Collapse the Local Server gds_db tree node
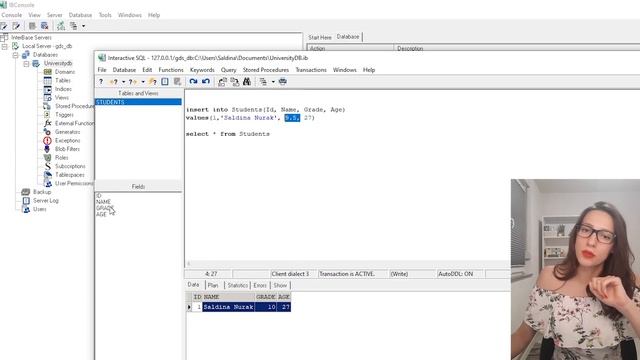This screenshot has height=360, width=640. pos(4,47)
